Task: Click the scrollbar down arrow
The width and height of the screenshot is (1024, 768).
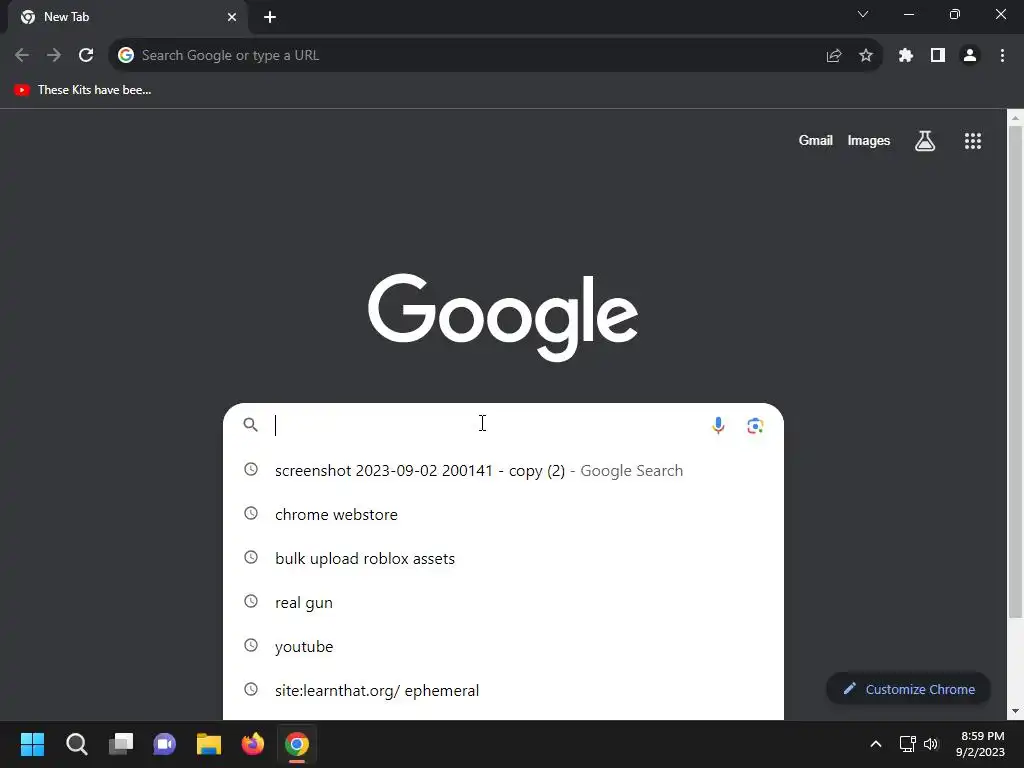Action: [x=1015, y=711]
